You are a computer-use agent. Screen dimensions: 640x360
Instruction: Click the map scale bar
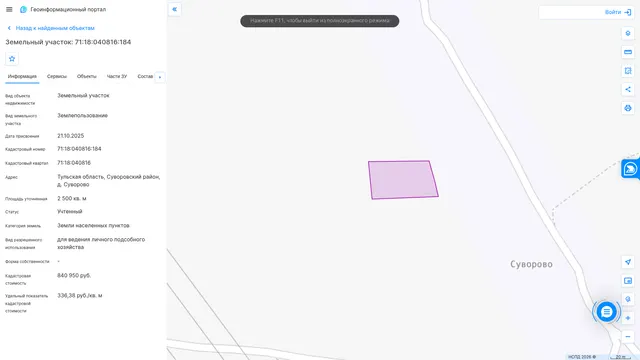click(x=620, y=357)
